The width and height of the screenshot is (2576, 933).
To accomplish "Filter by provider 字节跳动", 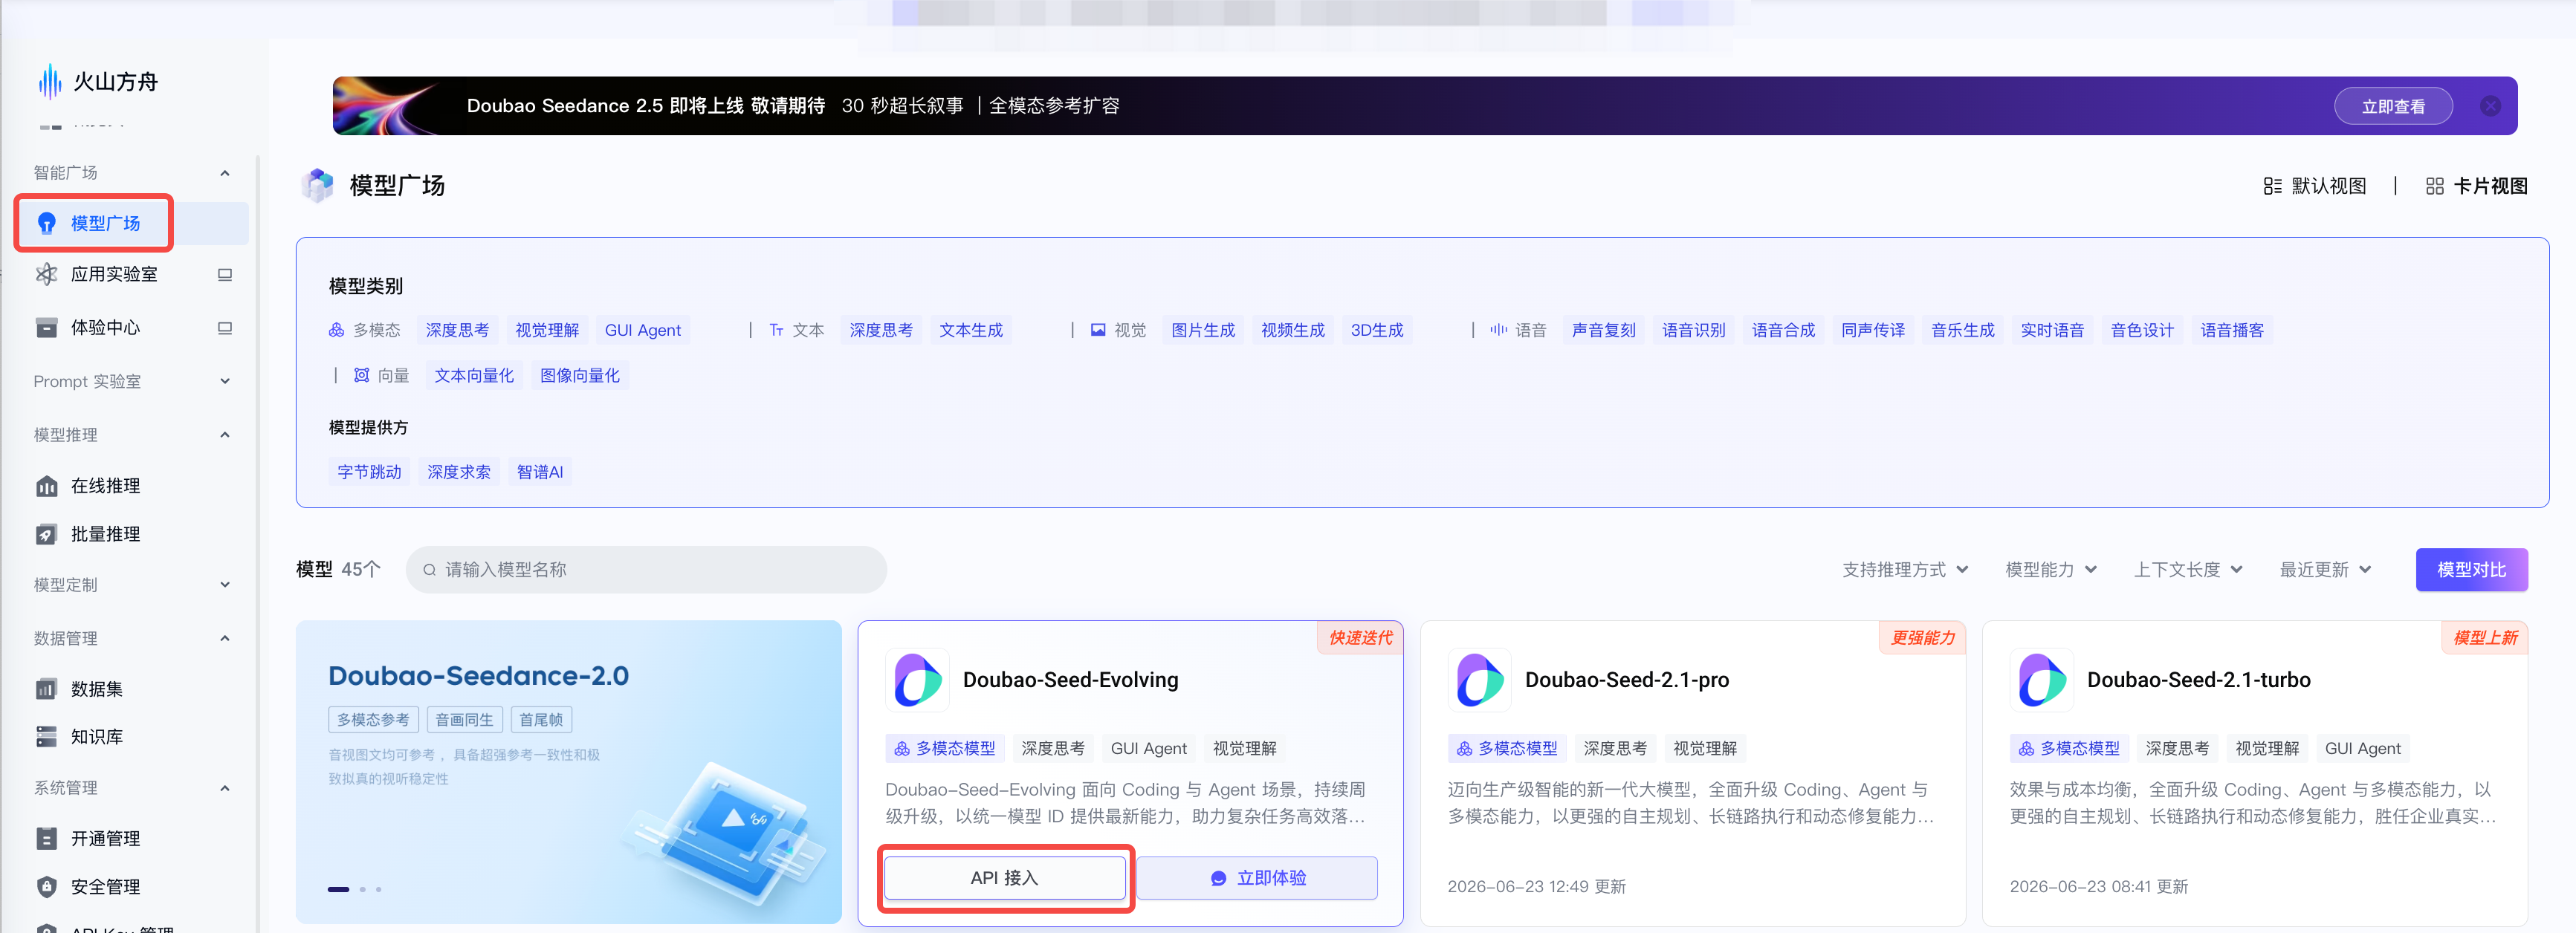I will pos(369,472).
